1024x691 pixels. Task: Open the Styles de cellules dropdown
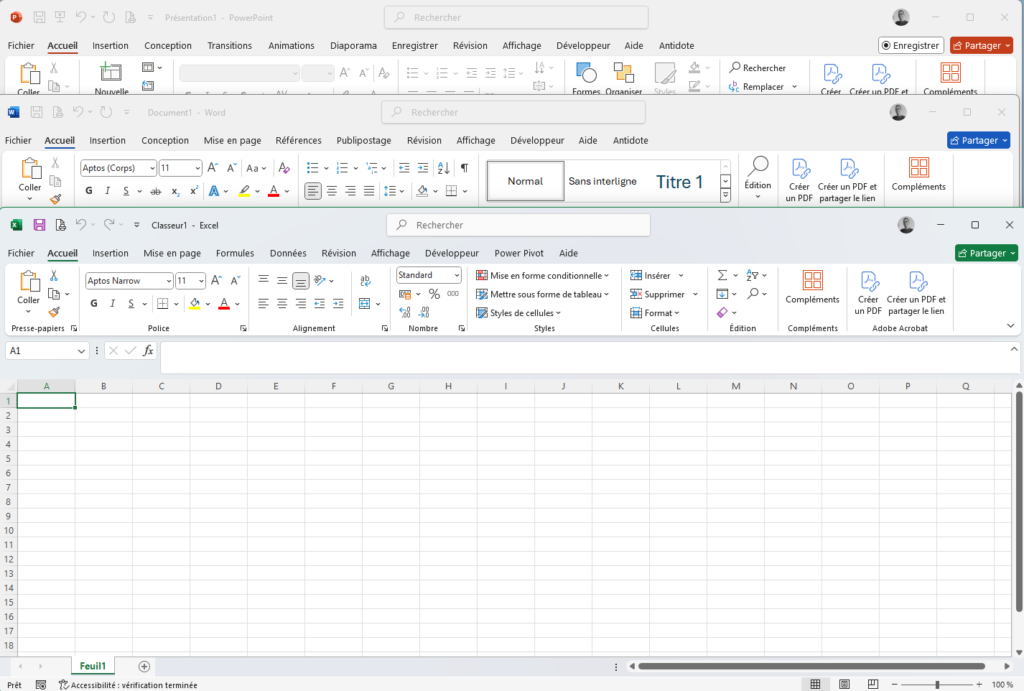519,313
